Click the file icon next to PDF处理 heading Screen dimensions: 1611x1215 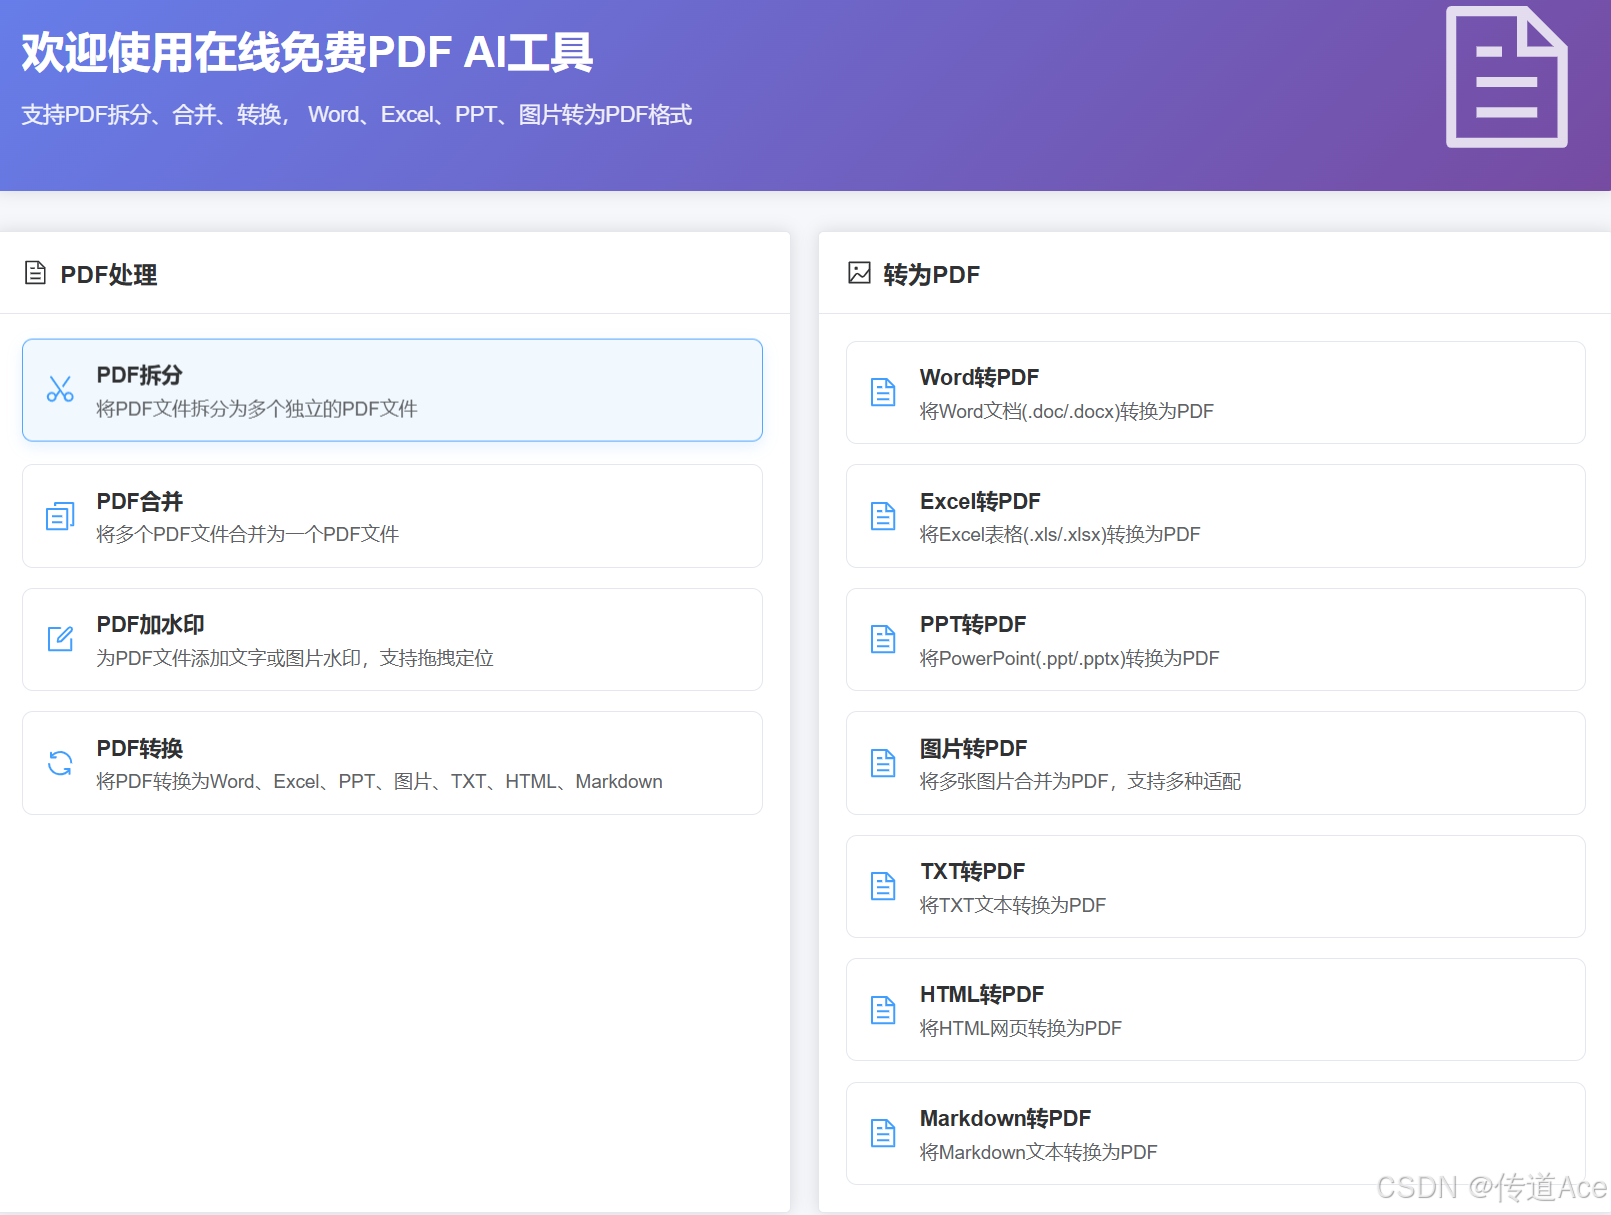35,273
